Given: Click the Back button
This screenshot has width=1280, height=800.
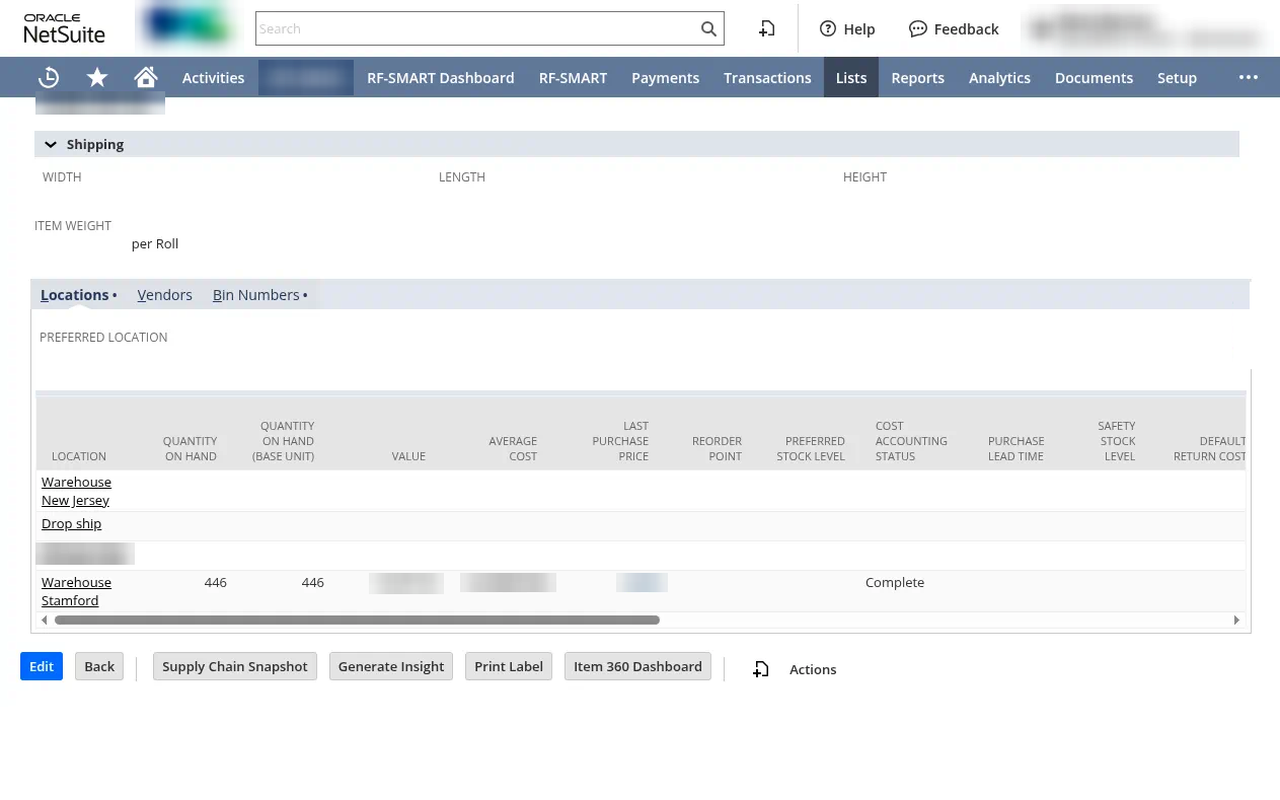Looking at the screenshot, I should click(99, 666).
